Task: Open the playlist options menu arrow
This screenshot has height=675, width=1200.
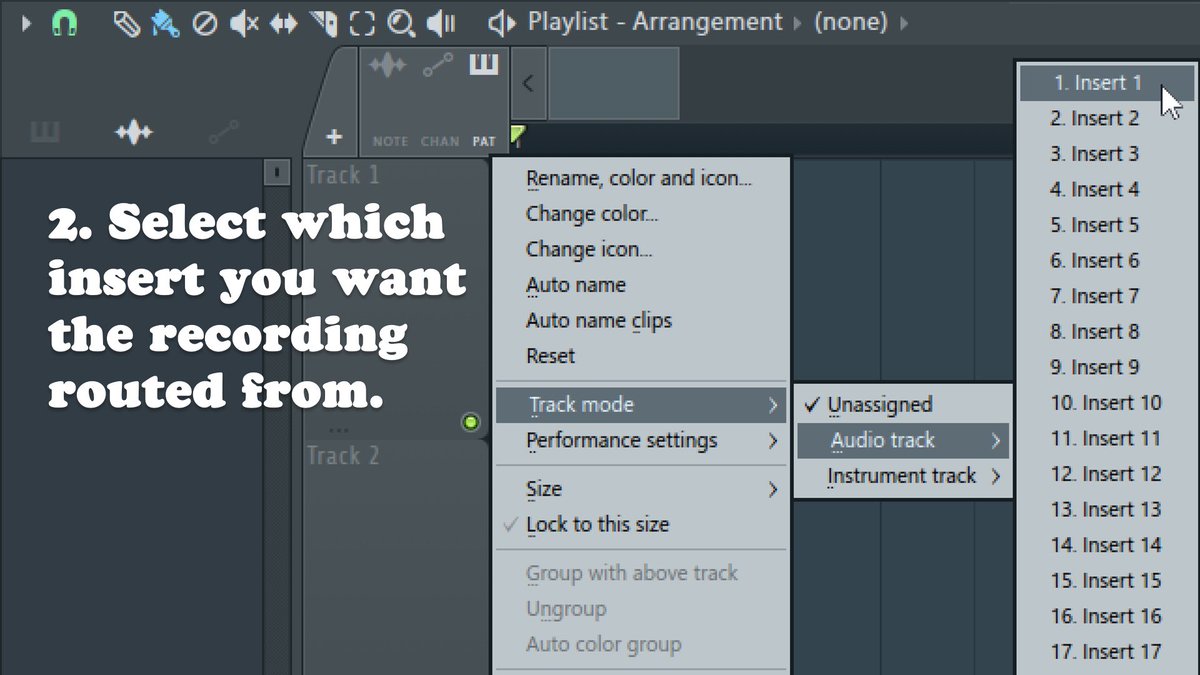Action: pyautogui.click(x=27, y=22)
